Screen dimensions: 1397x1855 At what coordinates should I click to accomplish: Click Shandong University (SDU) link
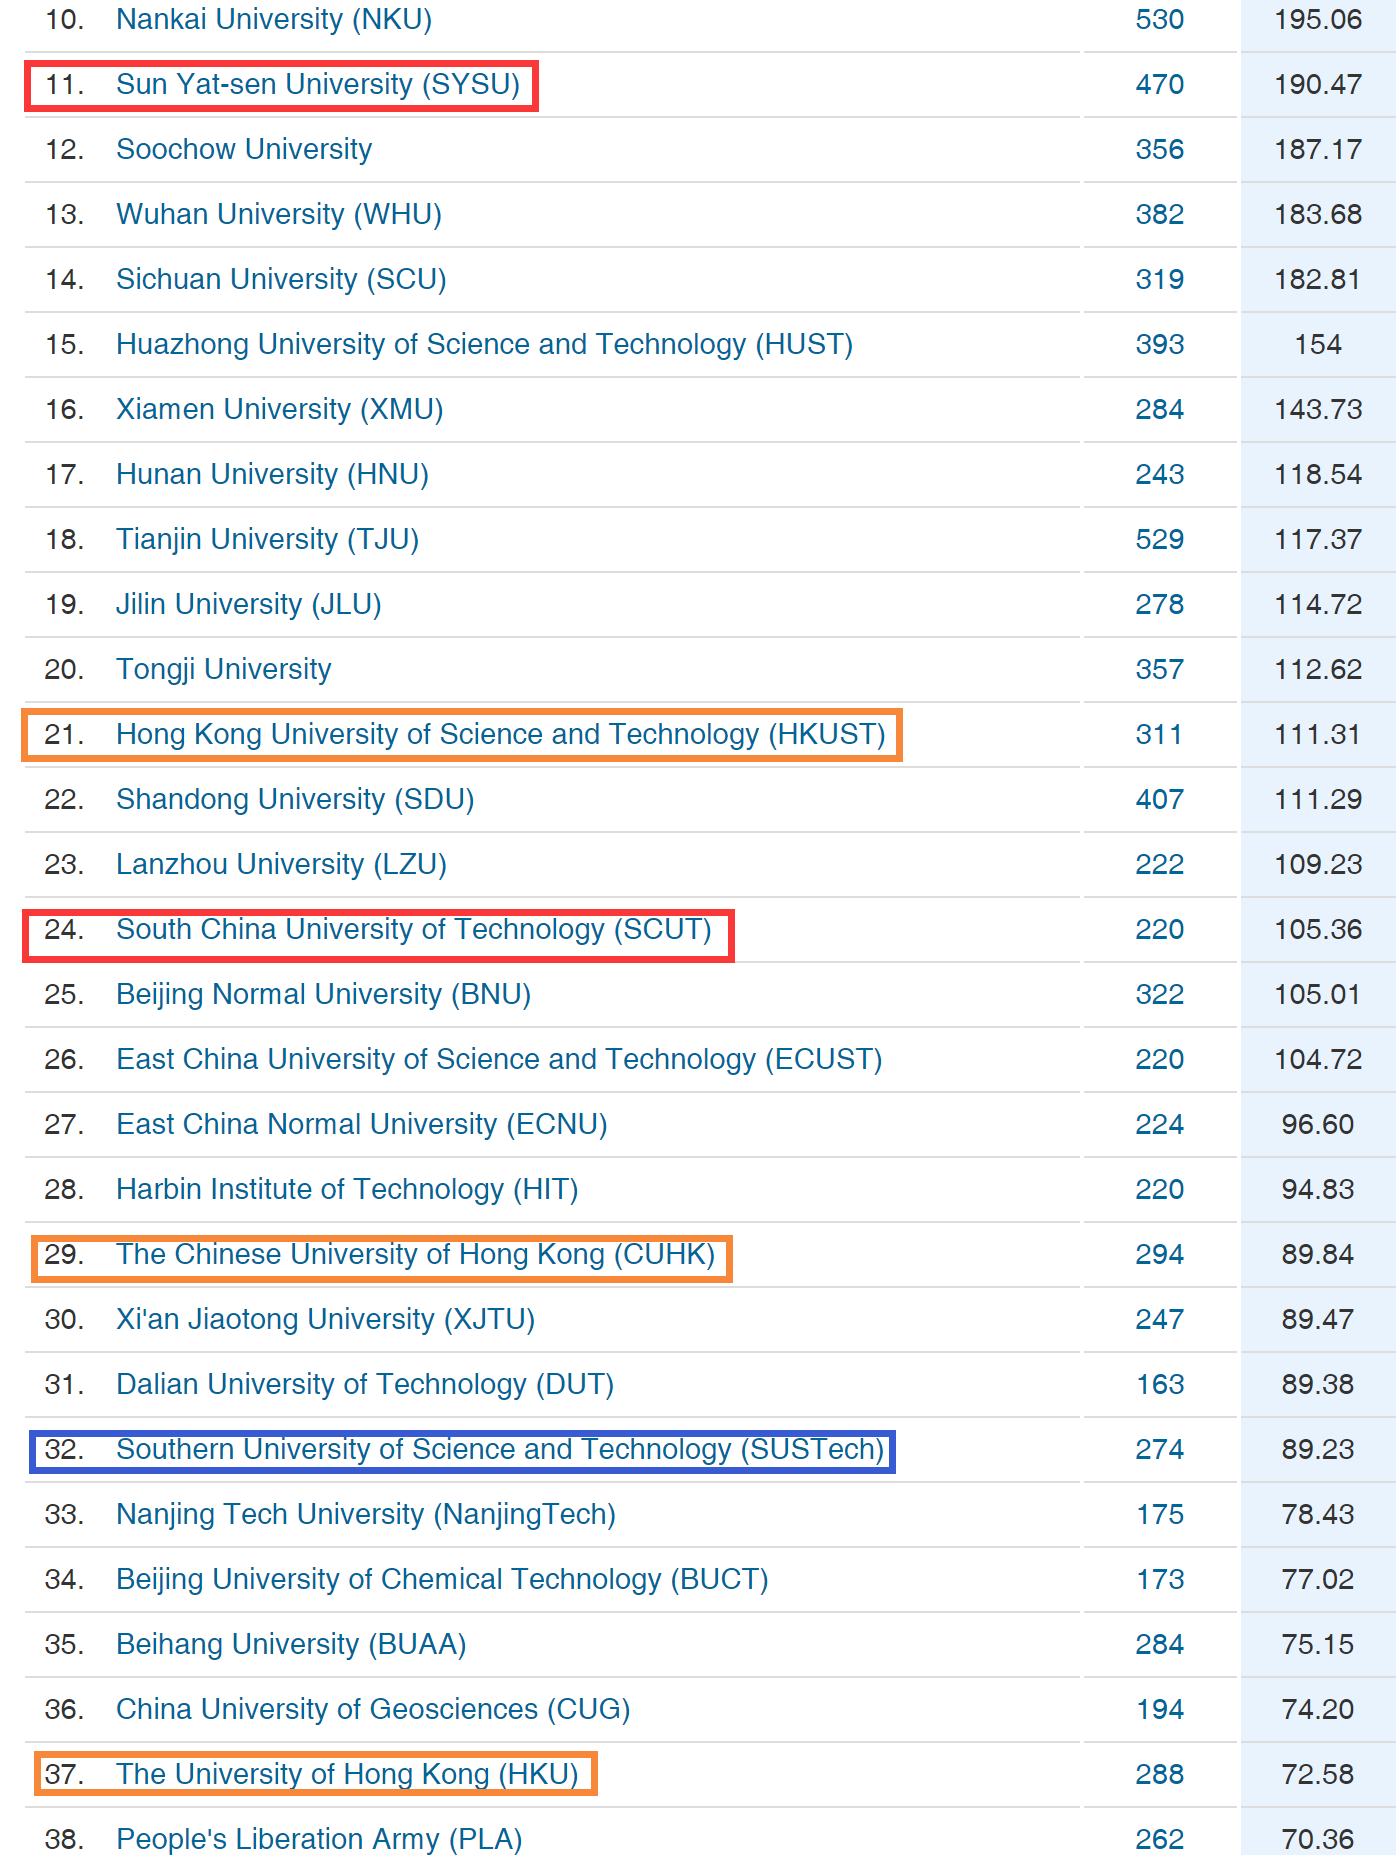click(x=295, y=800)
